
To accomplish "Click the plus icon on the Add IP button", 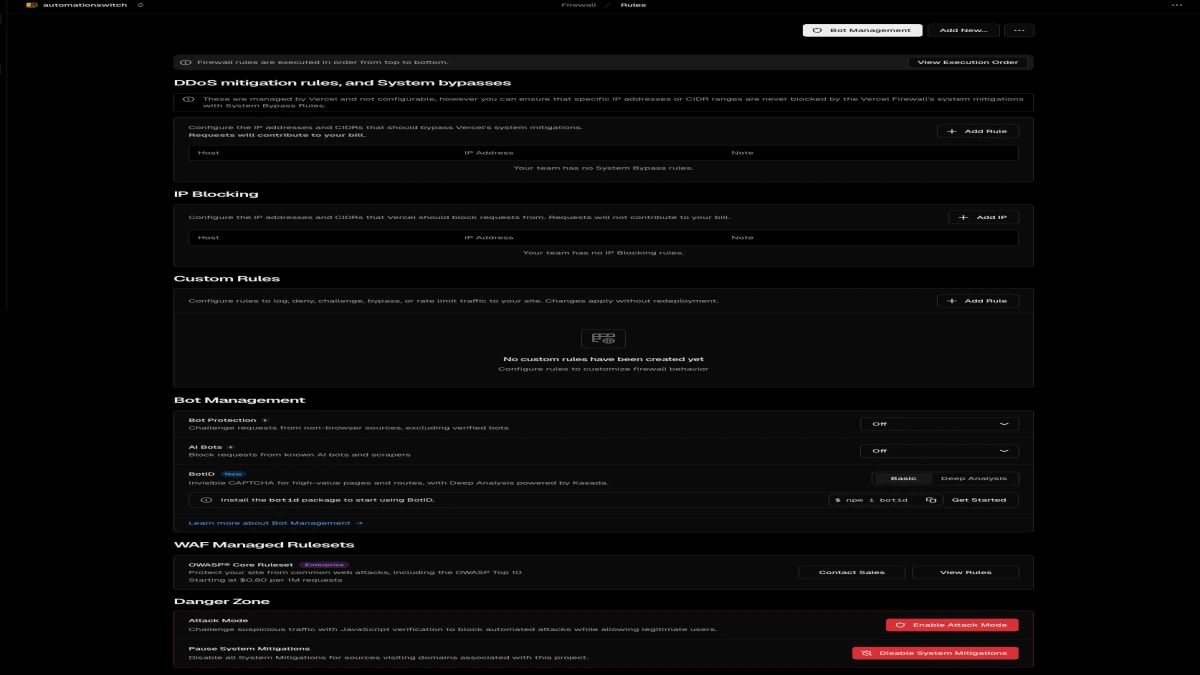I will click(x=964, y=216).
